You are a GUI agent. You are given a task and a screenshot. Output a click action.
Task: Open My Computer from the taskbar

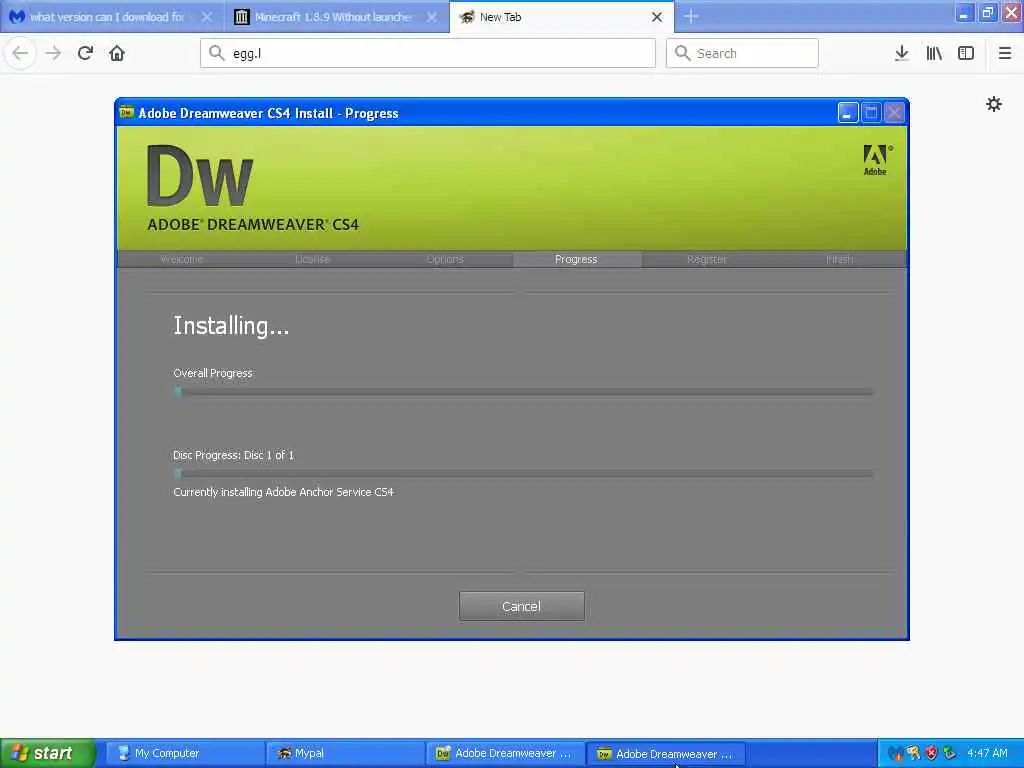(184, 753)
